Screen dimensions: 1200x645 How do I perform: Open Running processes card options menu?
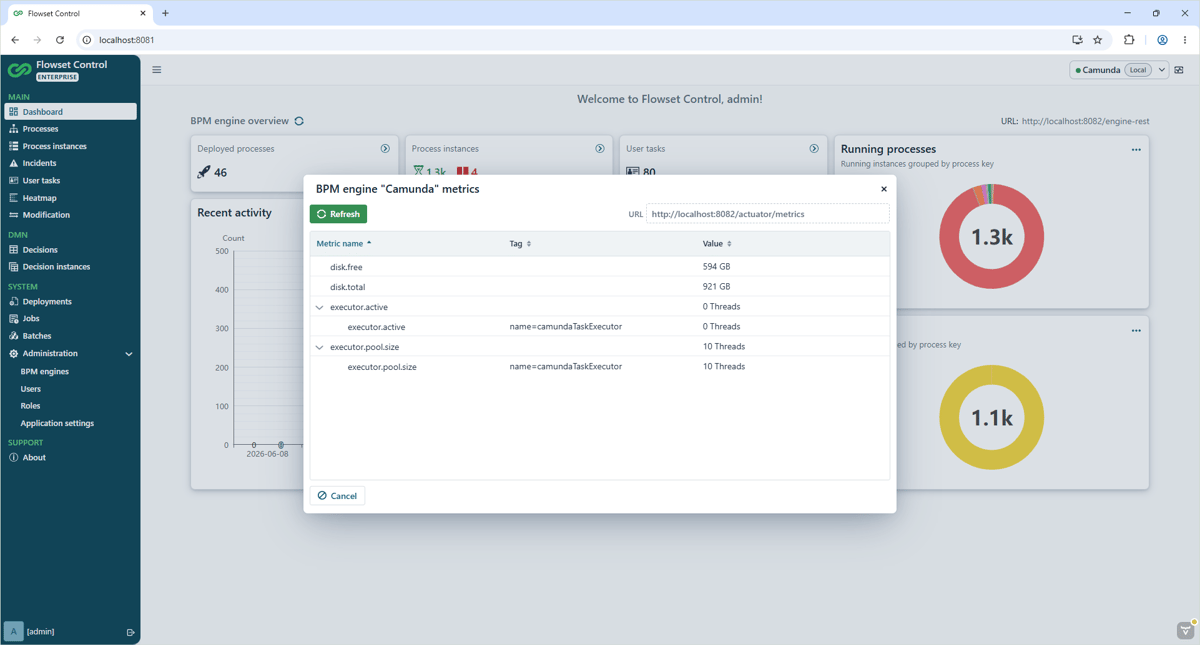pyautogui.click(x=1136, y=150)
